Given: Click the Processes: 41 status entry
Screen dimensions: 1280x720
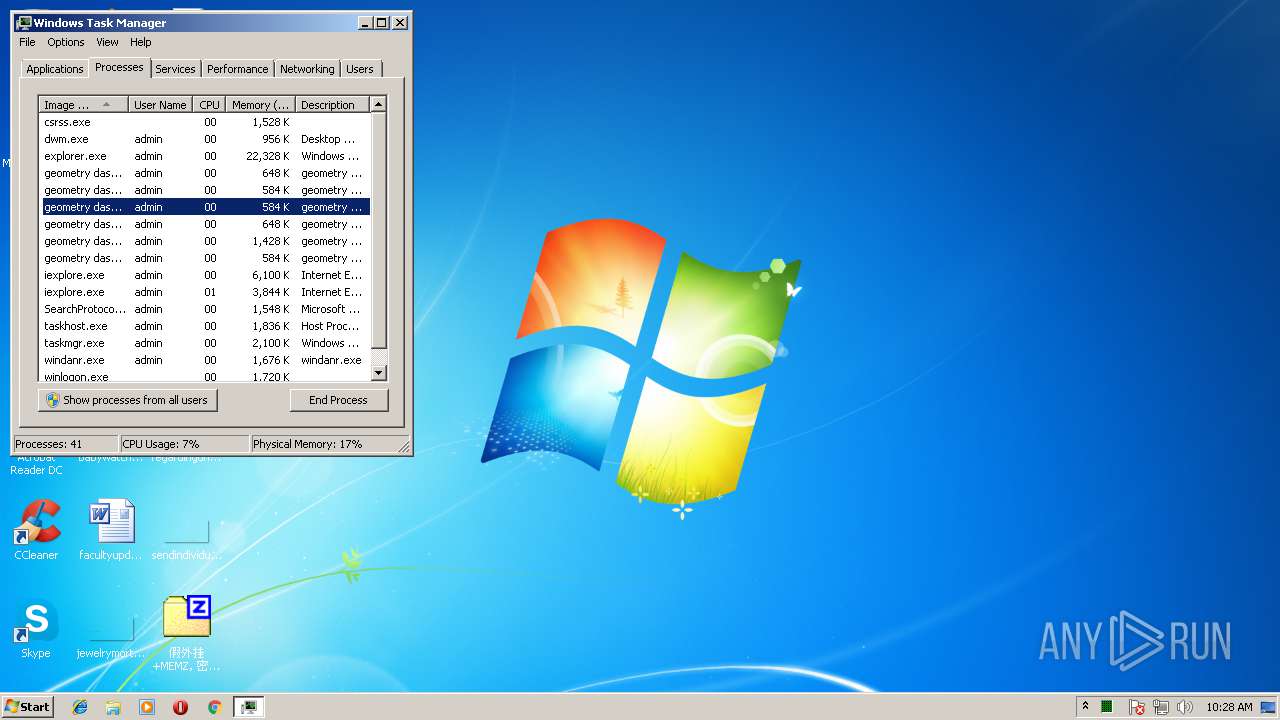Looking at the screenshot, I should point(66,444).
